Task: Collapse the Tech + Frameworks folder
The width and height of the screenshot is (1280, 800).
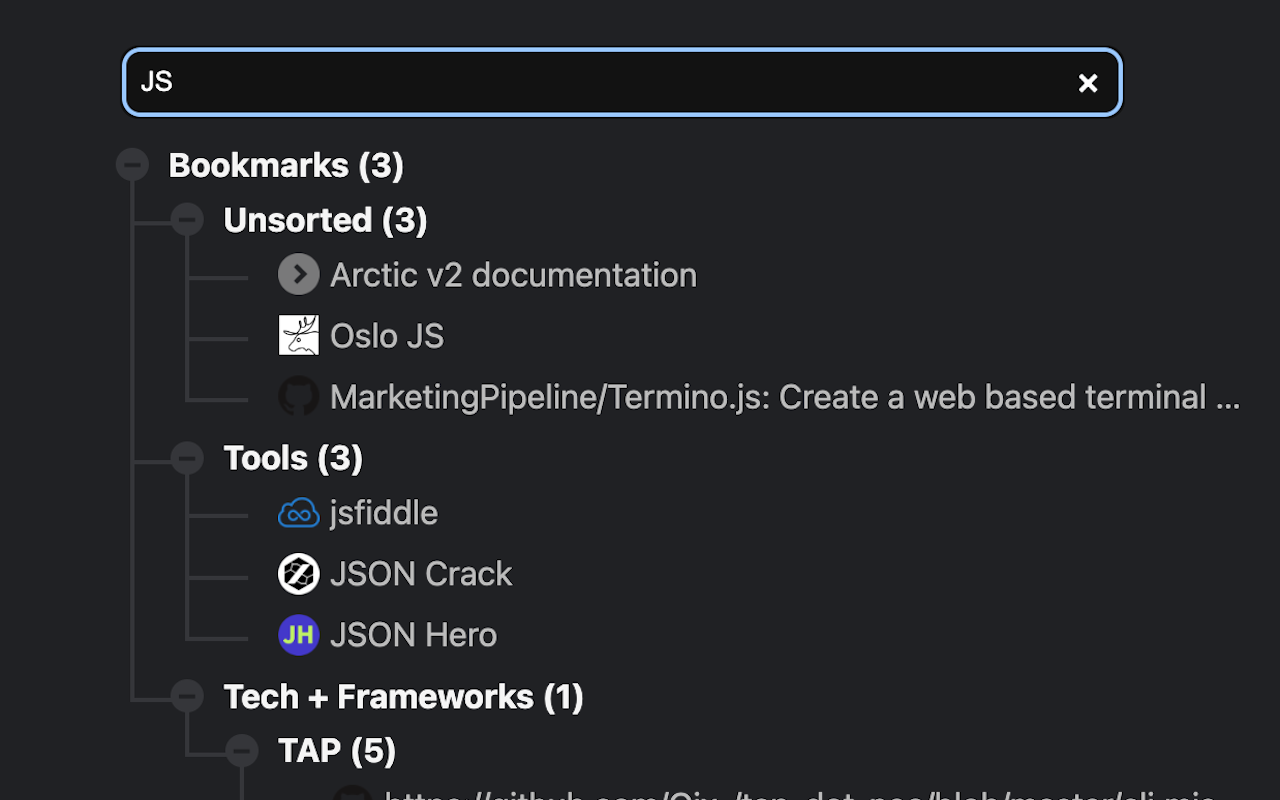Action: pos(187,696)
